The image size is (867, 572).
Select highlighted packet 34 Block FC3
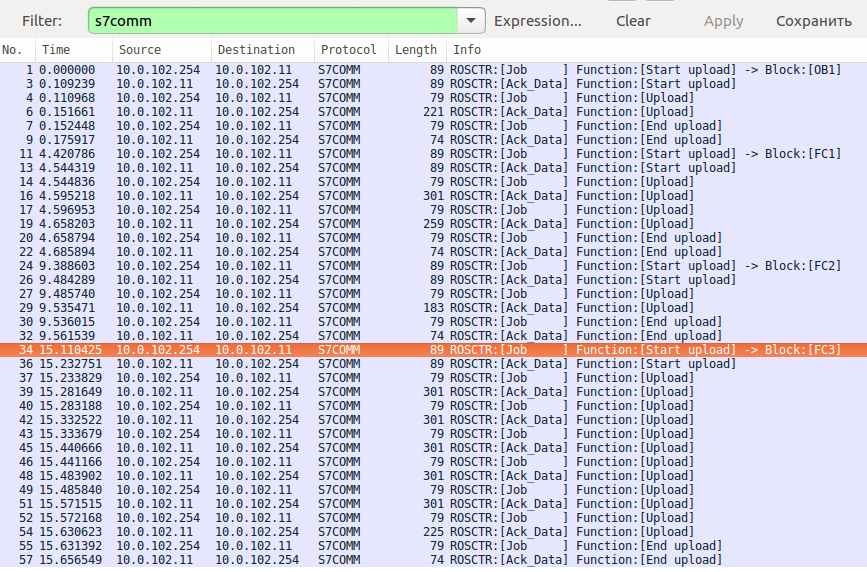pyautogui.click(x=434, y=350)
